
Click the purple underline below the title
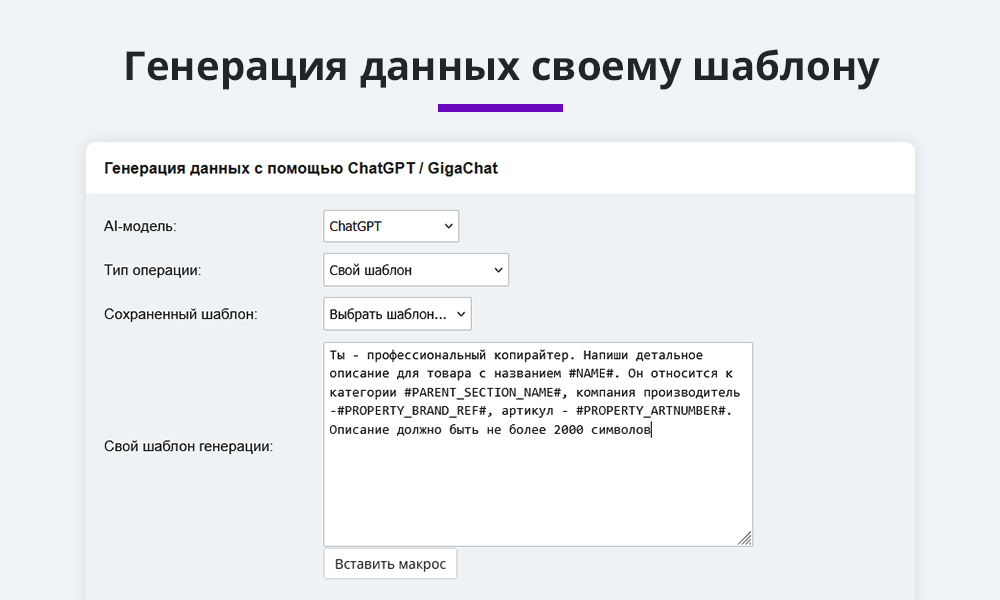coord(500,104)
